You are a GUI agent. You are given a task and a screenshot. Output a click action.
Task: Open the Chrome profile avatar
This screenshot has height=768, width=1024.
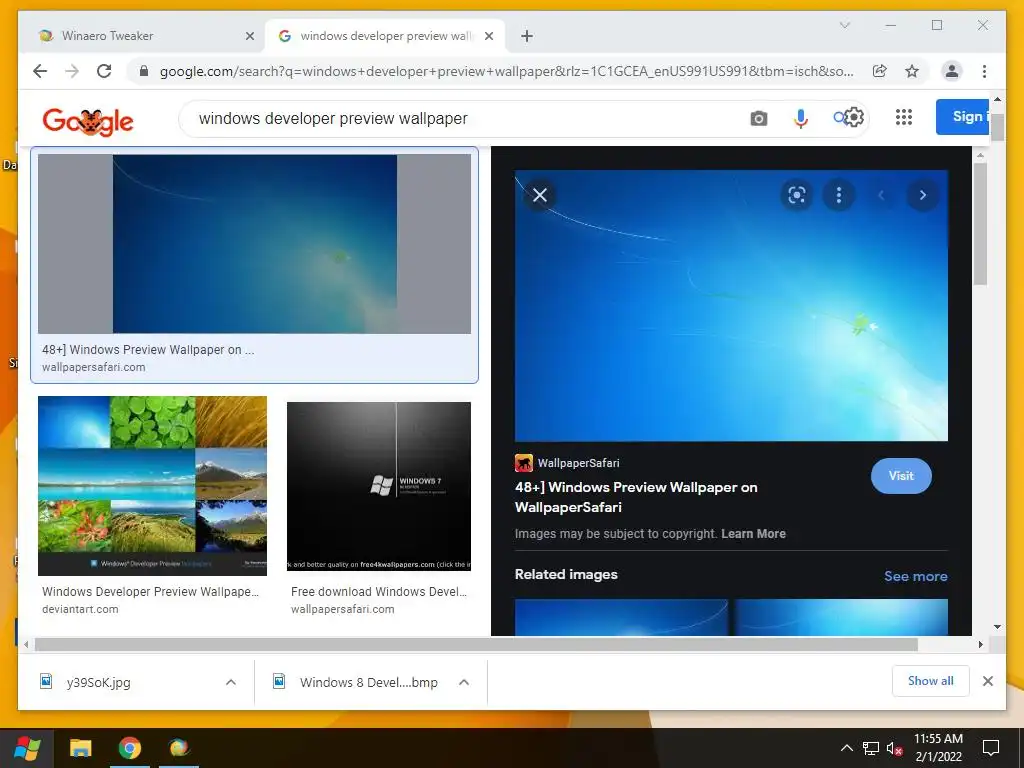(952, 71)
